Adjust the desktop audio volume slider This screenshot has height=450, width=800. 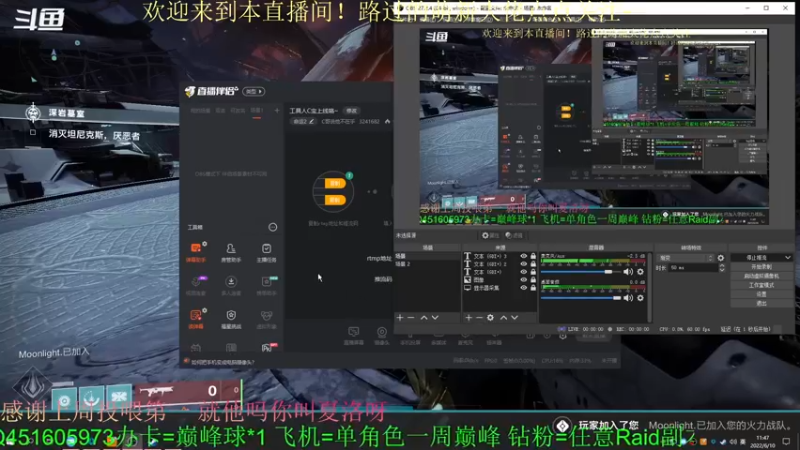581,298
